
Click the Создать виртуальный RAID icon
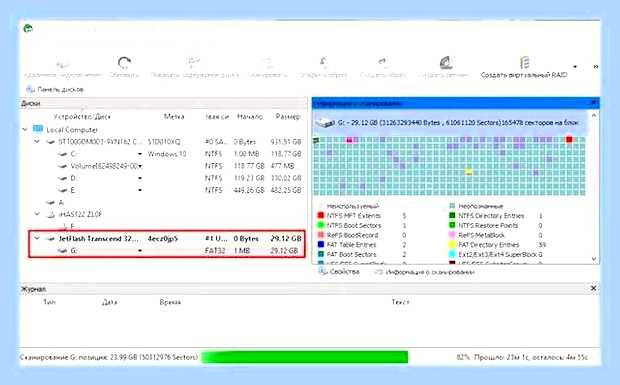[524, 62]
